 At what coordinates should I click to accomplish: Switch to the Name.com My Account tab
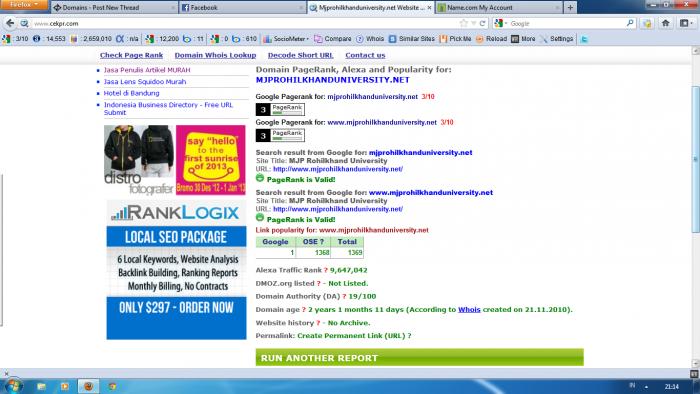[499, 8]
